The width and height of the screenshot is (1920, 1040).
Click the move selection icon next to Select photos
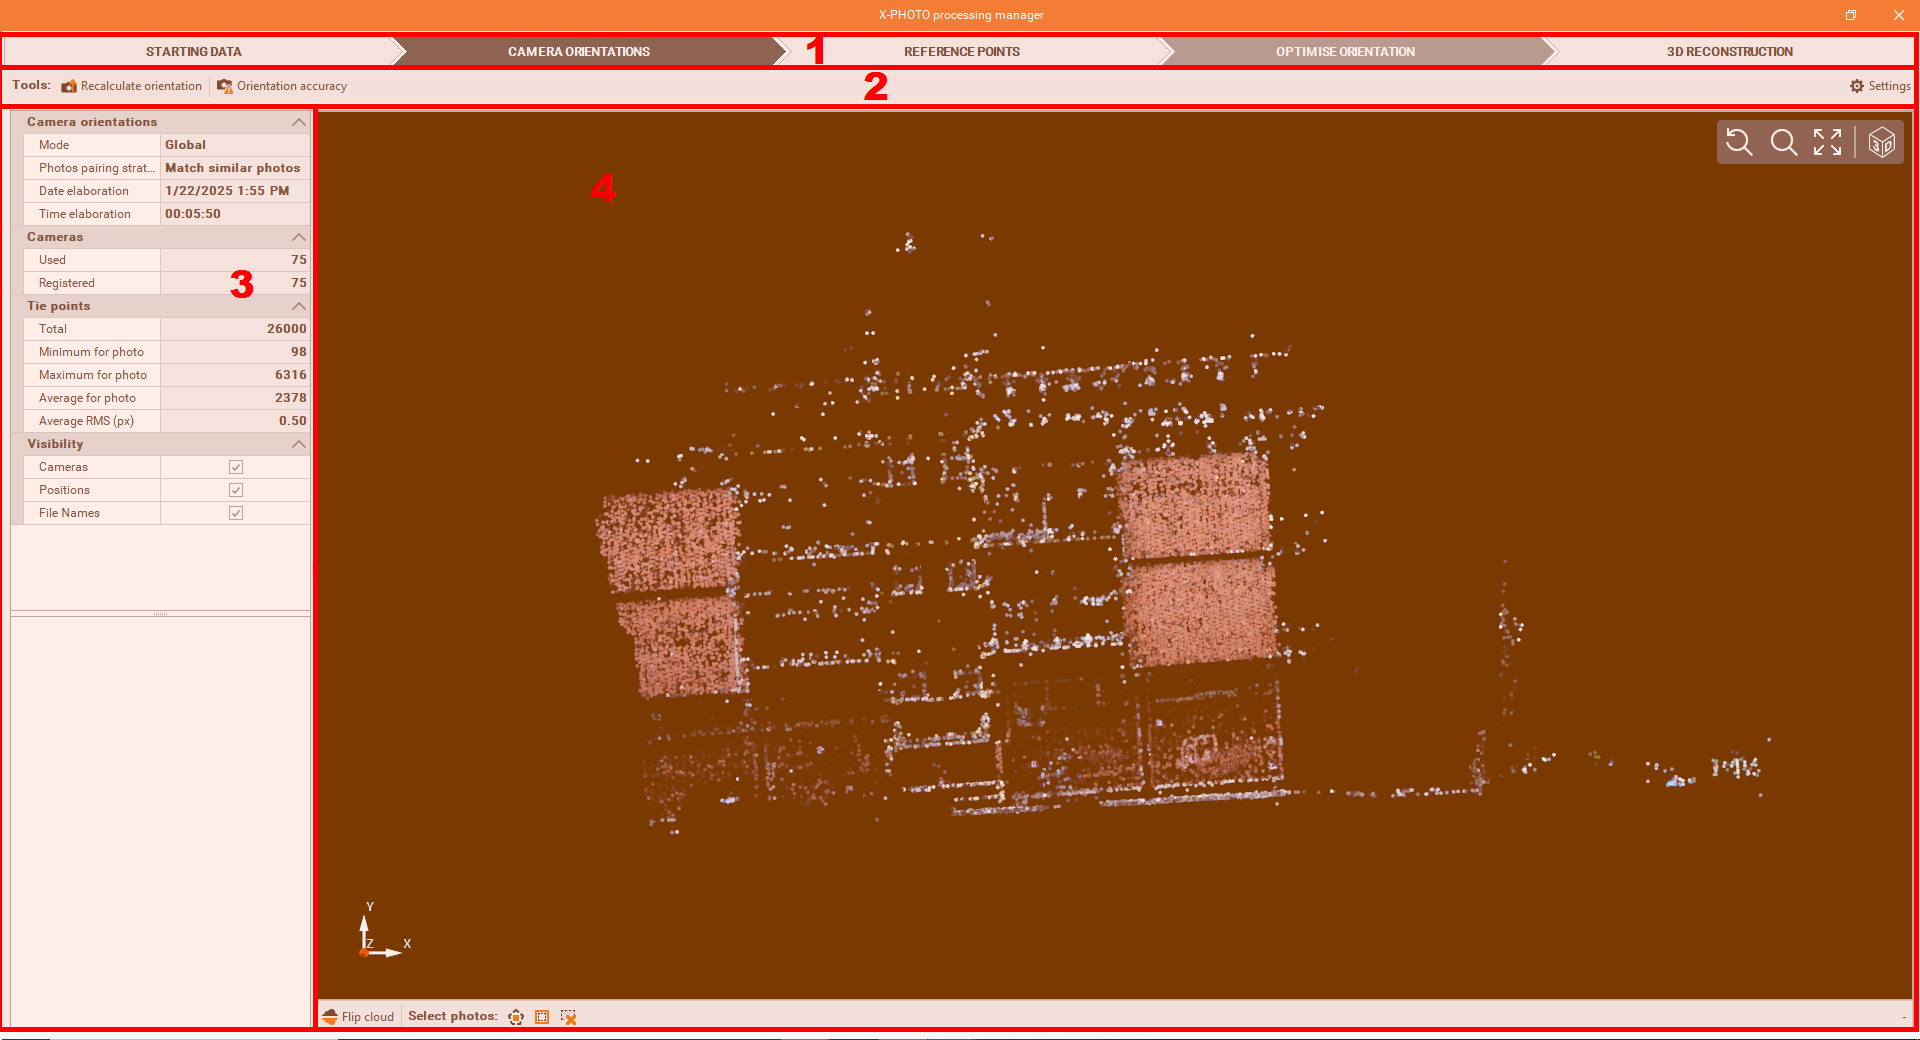pyautogui.click(x=516, y=1017)
